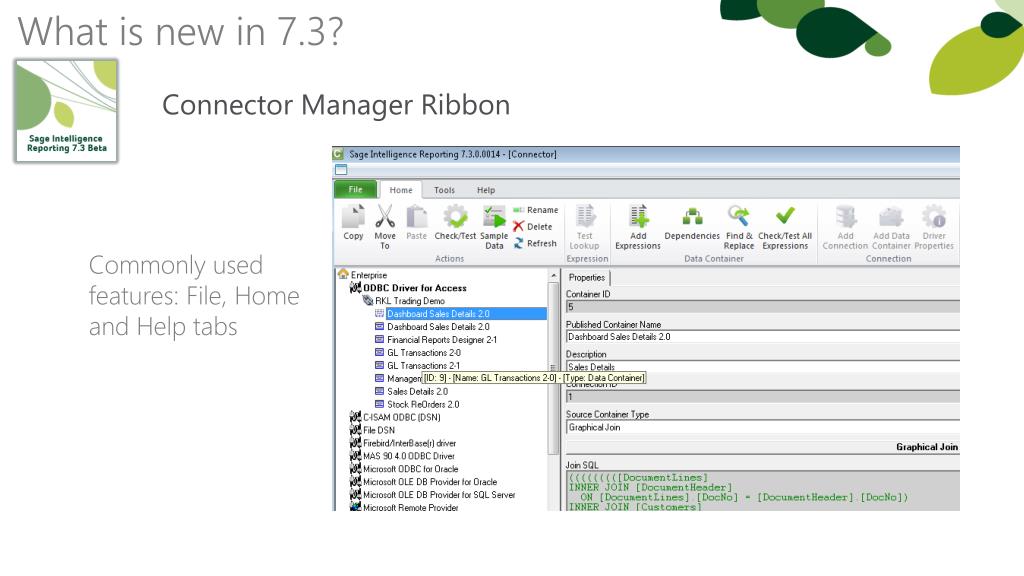Screen dimensions: 1024x576
Task: Select the Properties tab in right pane
Action: pos(586,278)
